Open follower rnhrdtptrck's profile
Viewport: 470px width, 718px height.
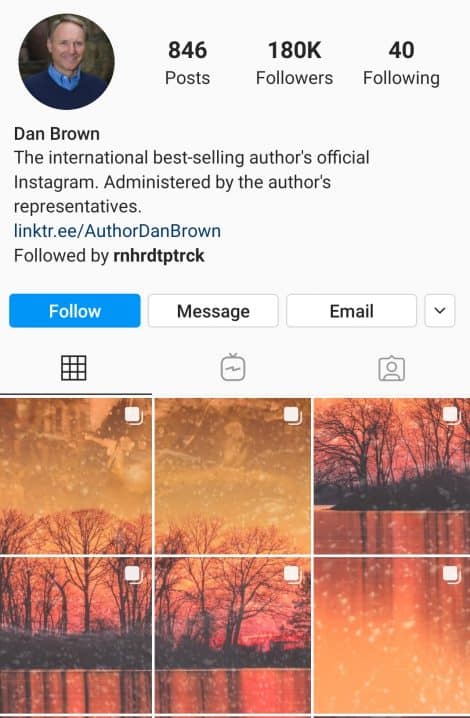coord(158,256)
